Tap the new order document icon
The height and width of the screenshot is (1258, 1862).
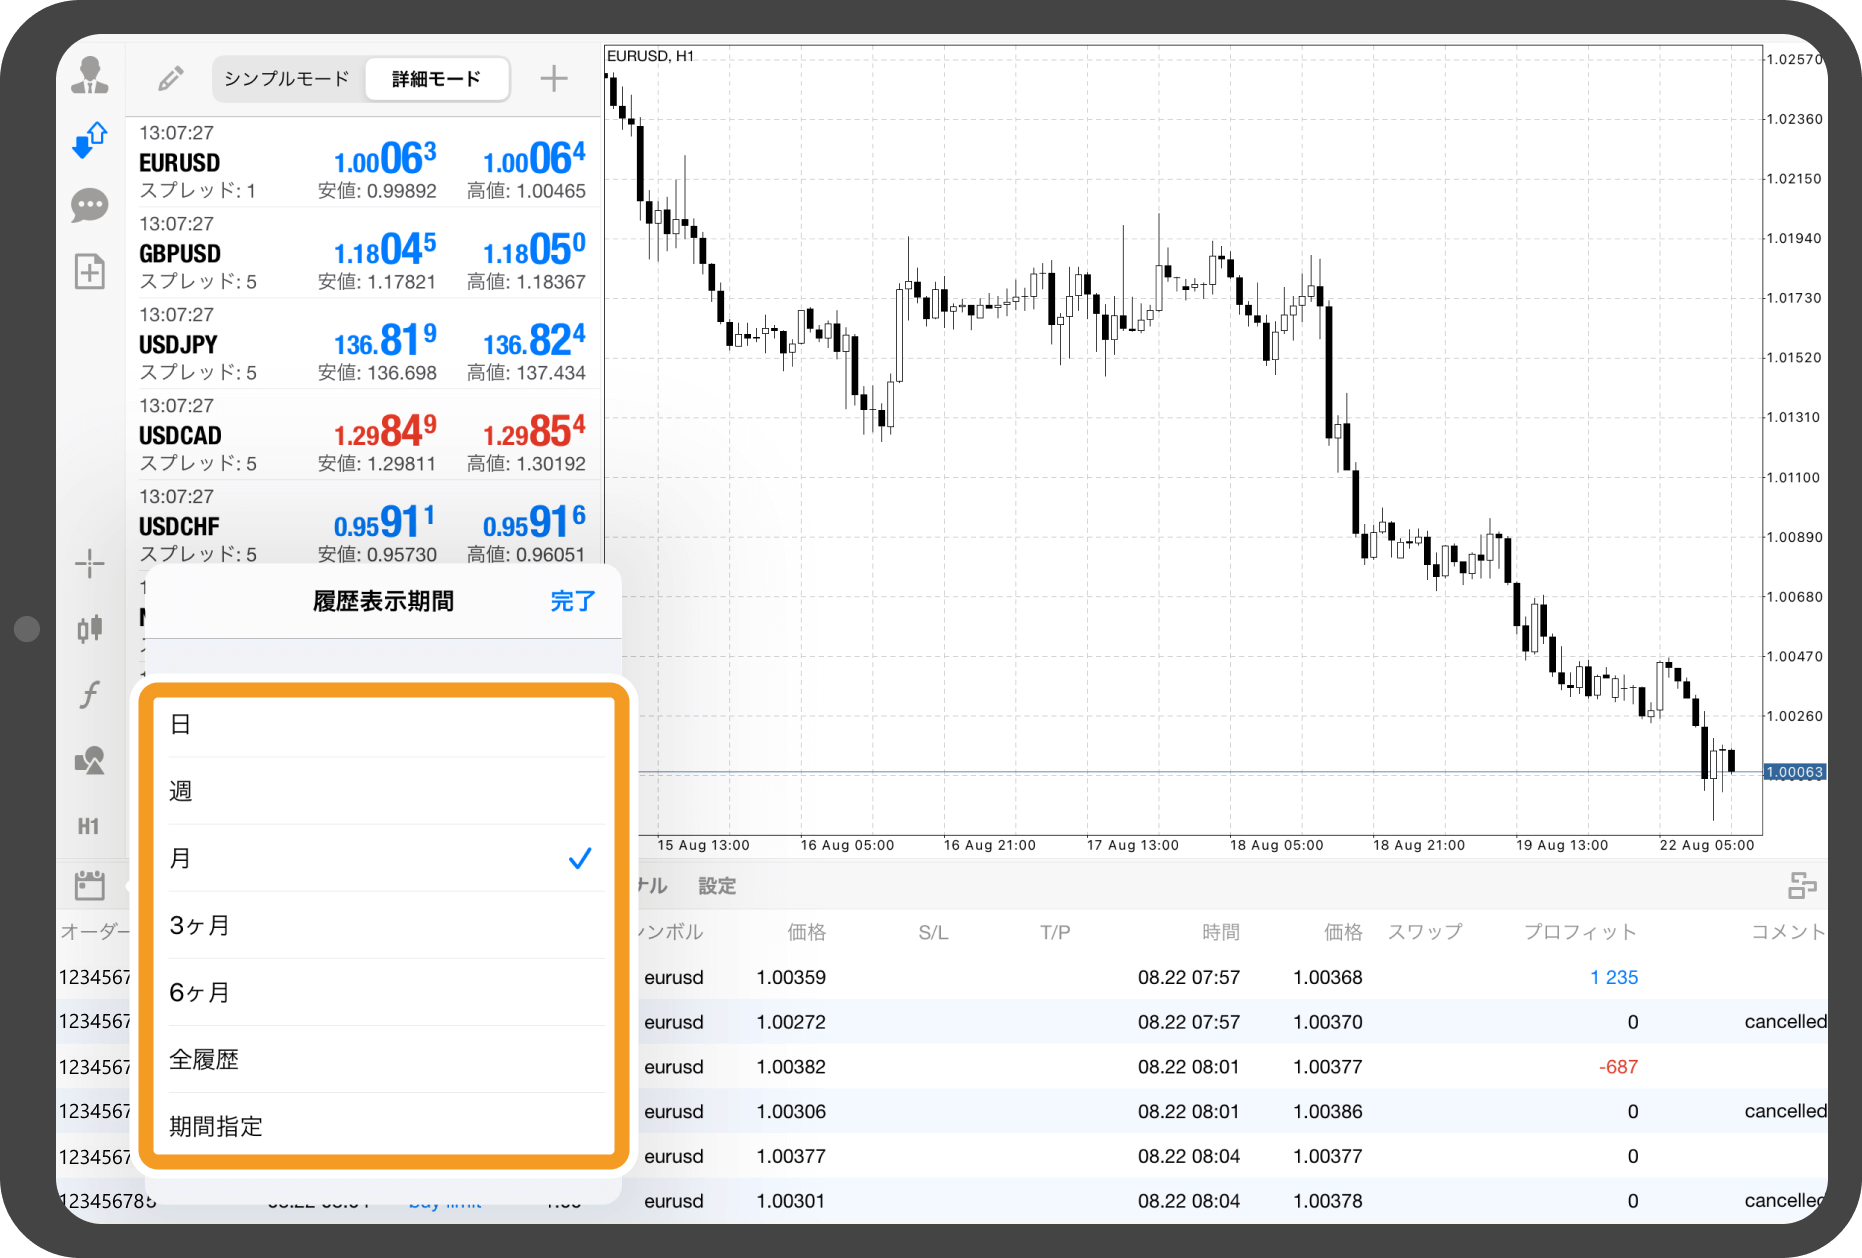[x=90, y=271]
